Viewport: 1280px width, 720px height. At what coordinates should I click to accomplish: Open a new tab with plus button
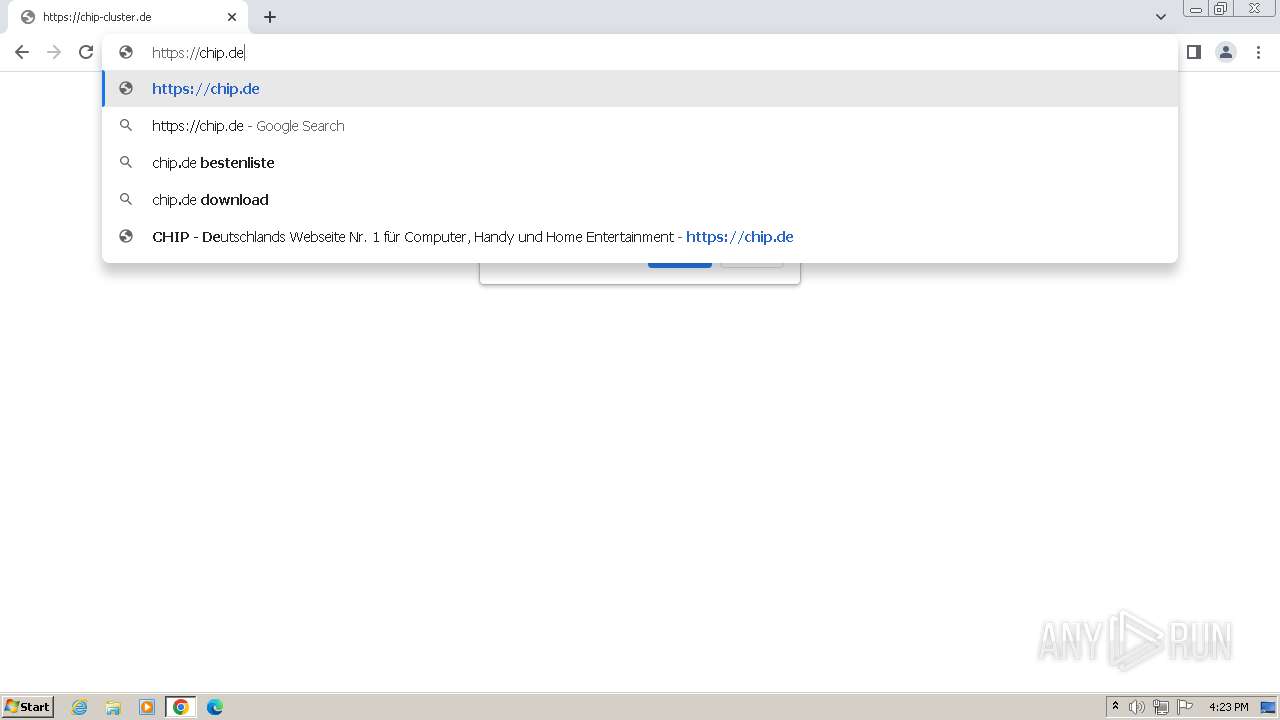click(270, 17)
